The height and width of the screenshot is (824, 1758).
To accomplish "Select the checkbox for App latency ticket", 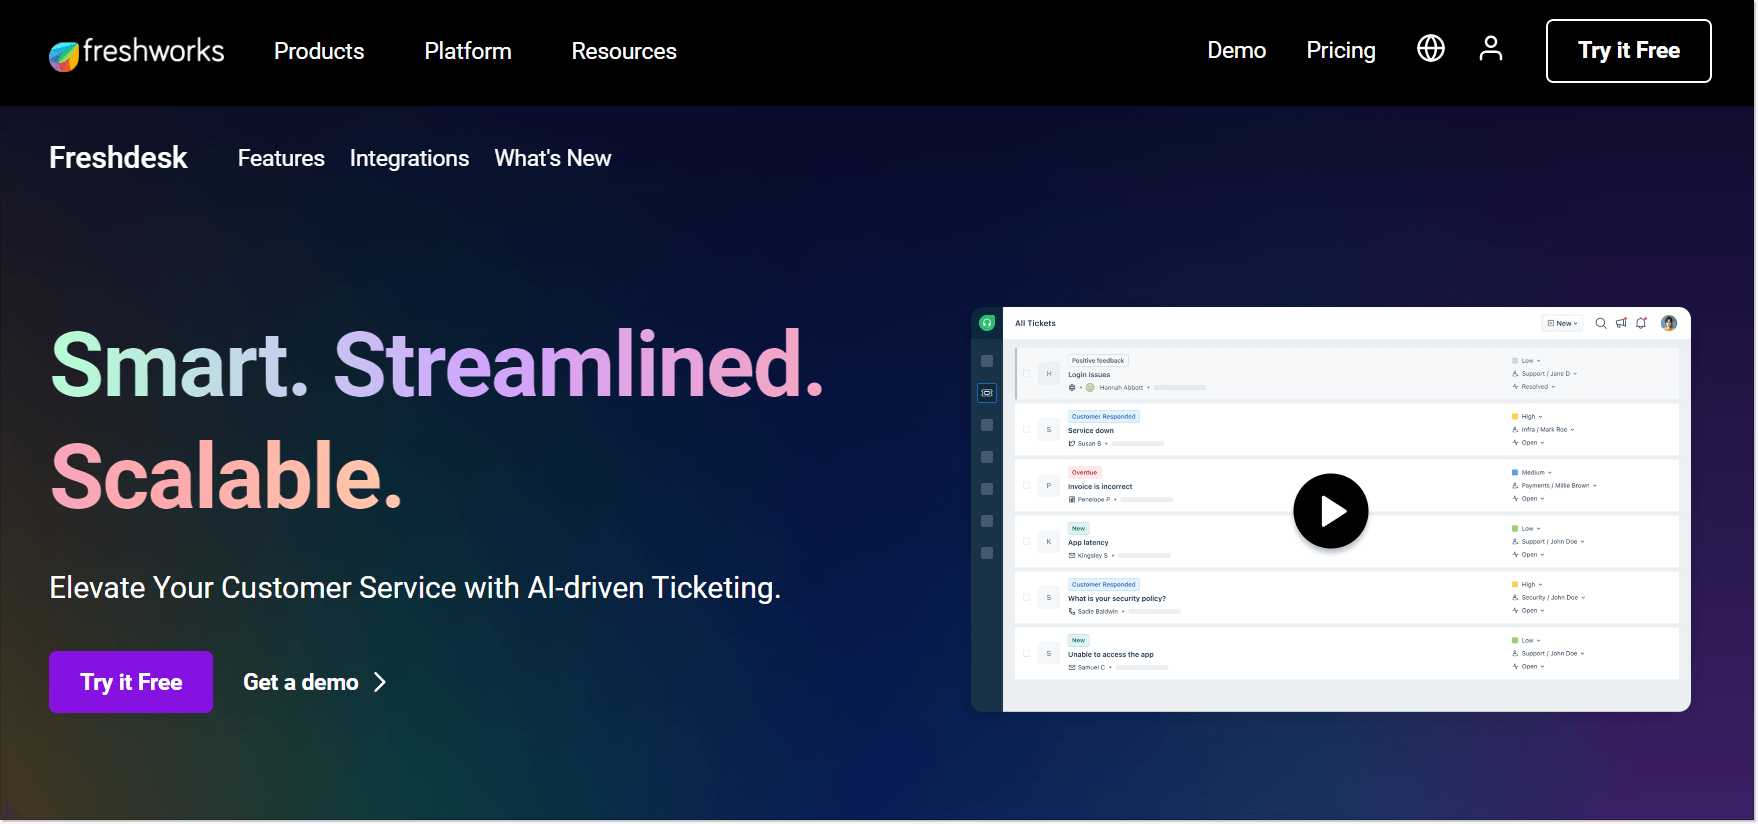I will tap(1026, 542).
